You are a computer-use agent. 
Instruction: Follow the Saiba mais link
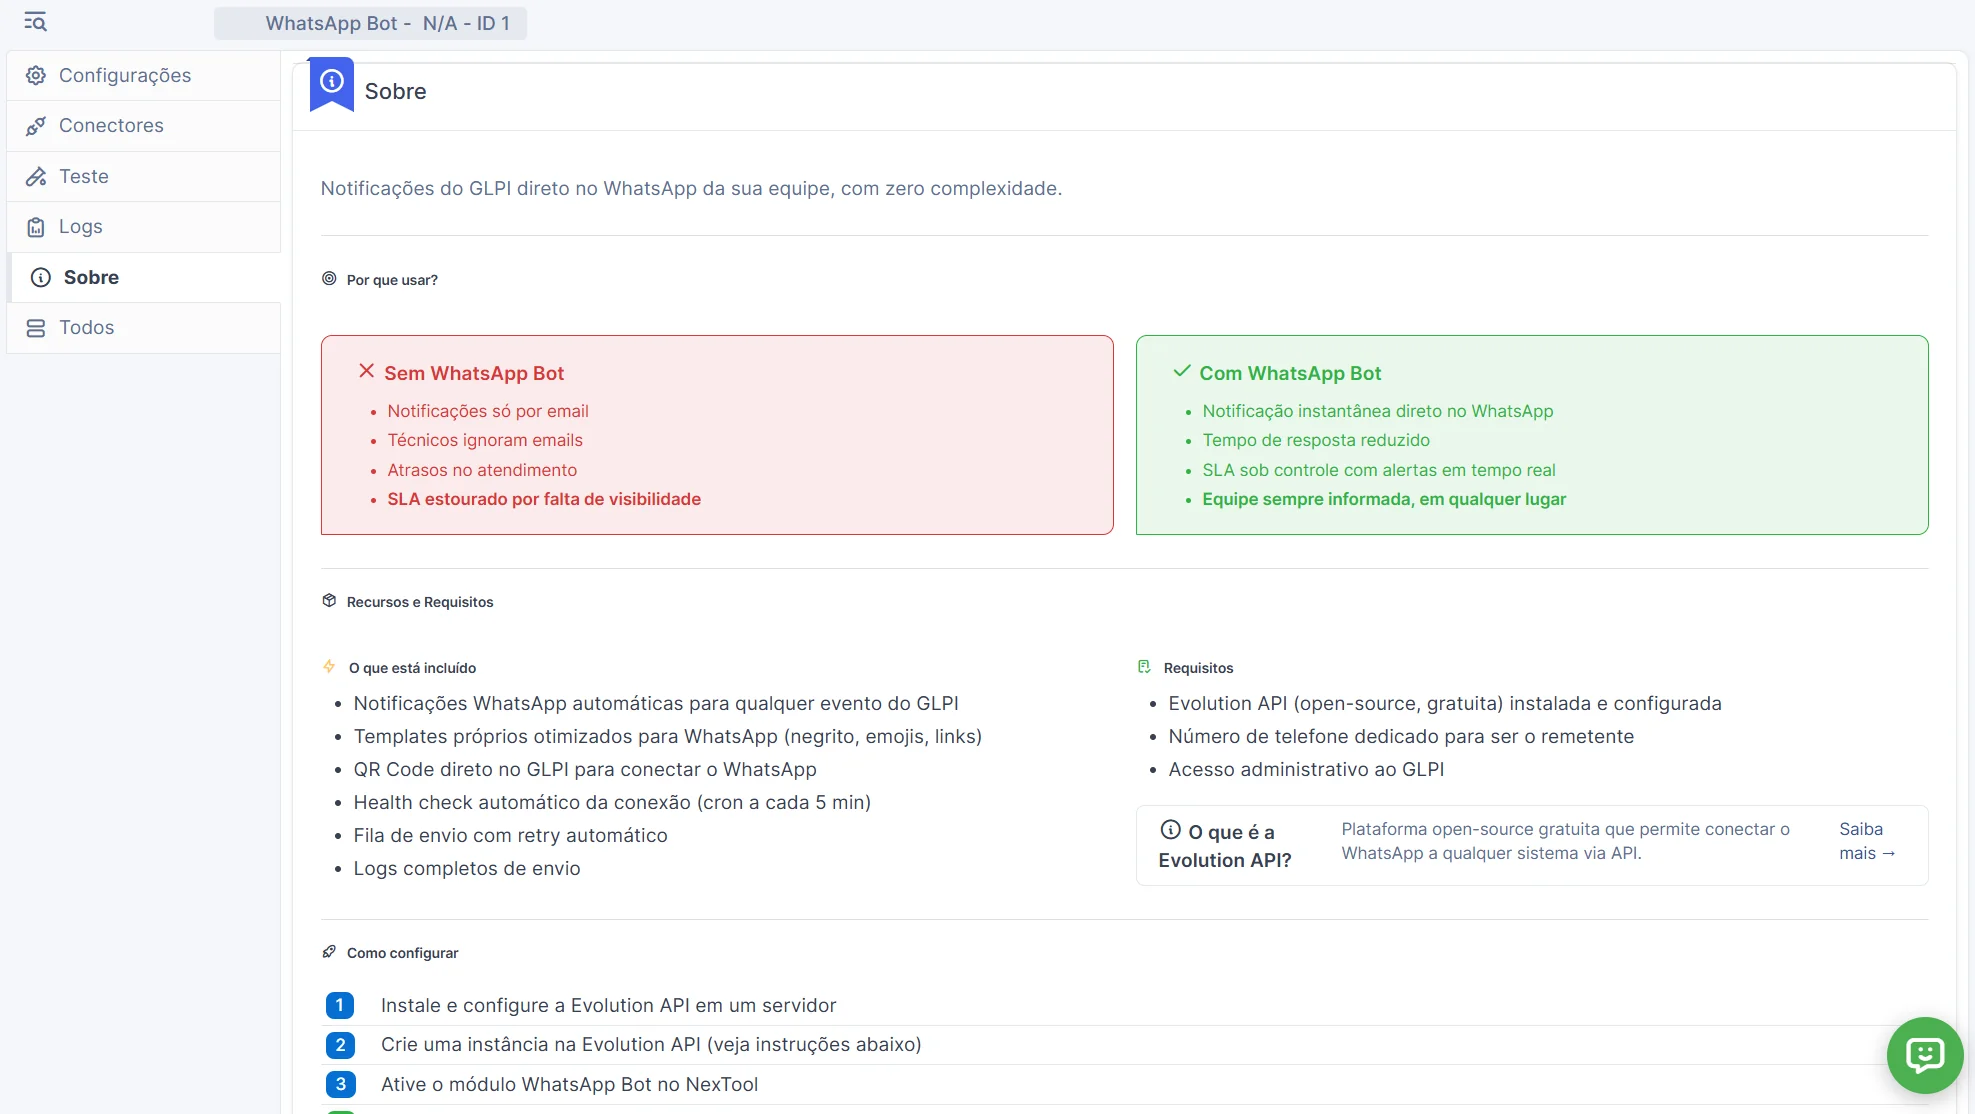(x=1867, y=841)
